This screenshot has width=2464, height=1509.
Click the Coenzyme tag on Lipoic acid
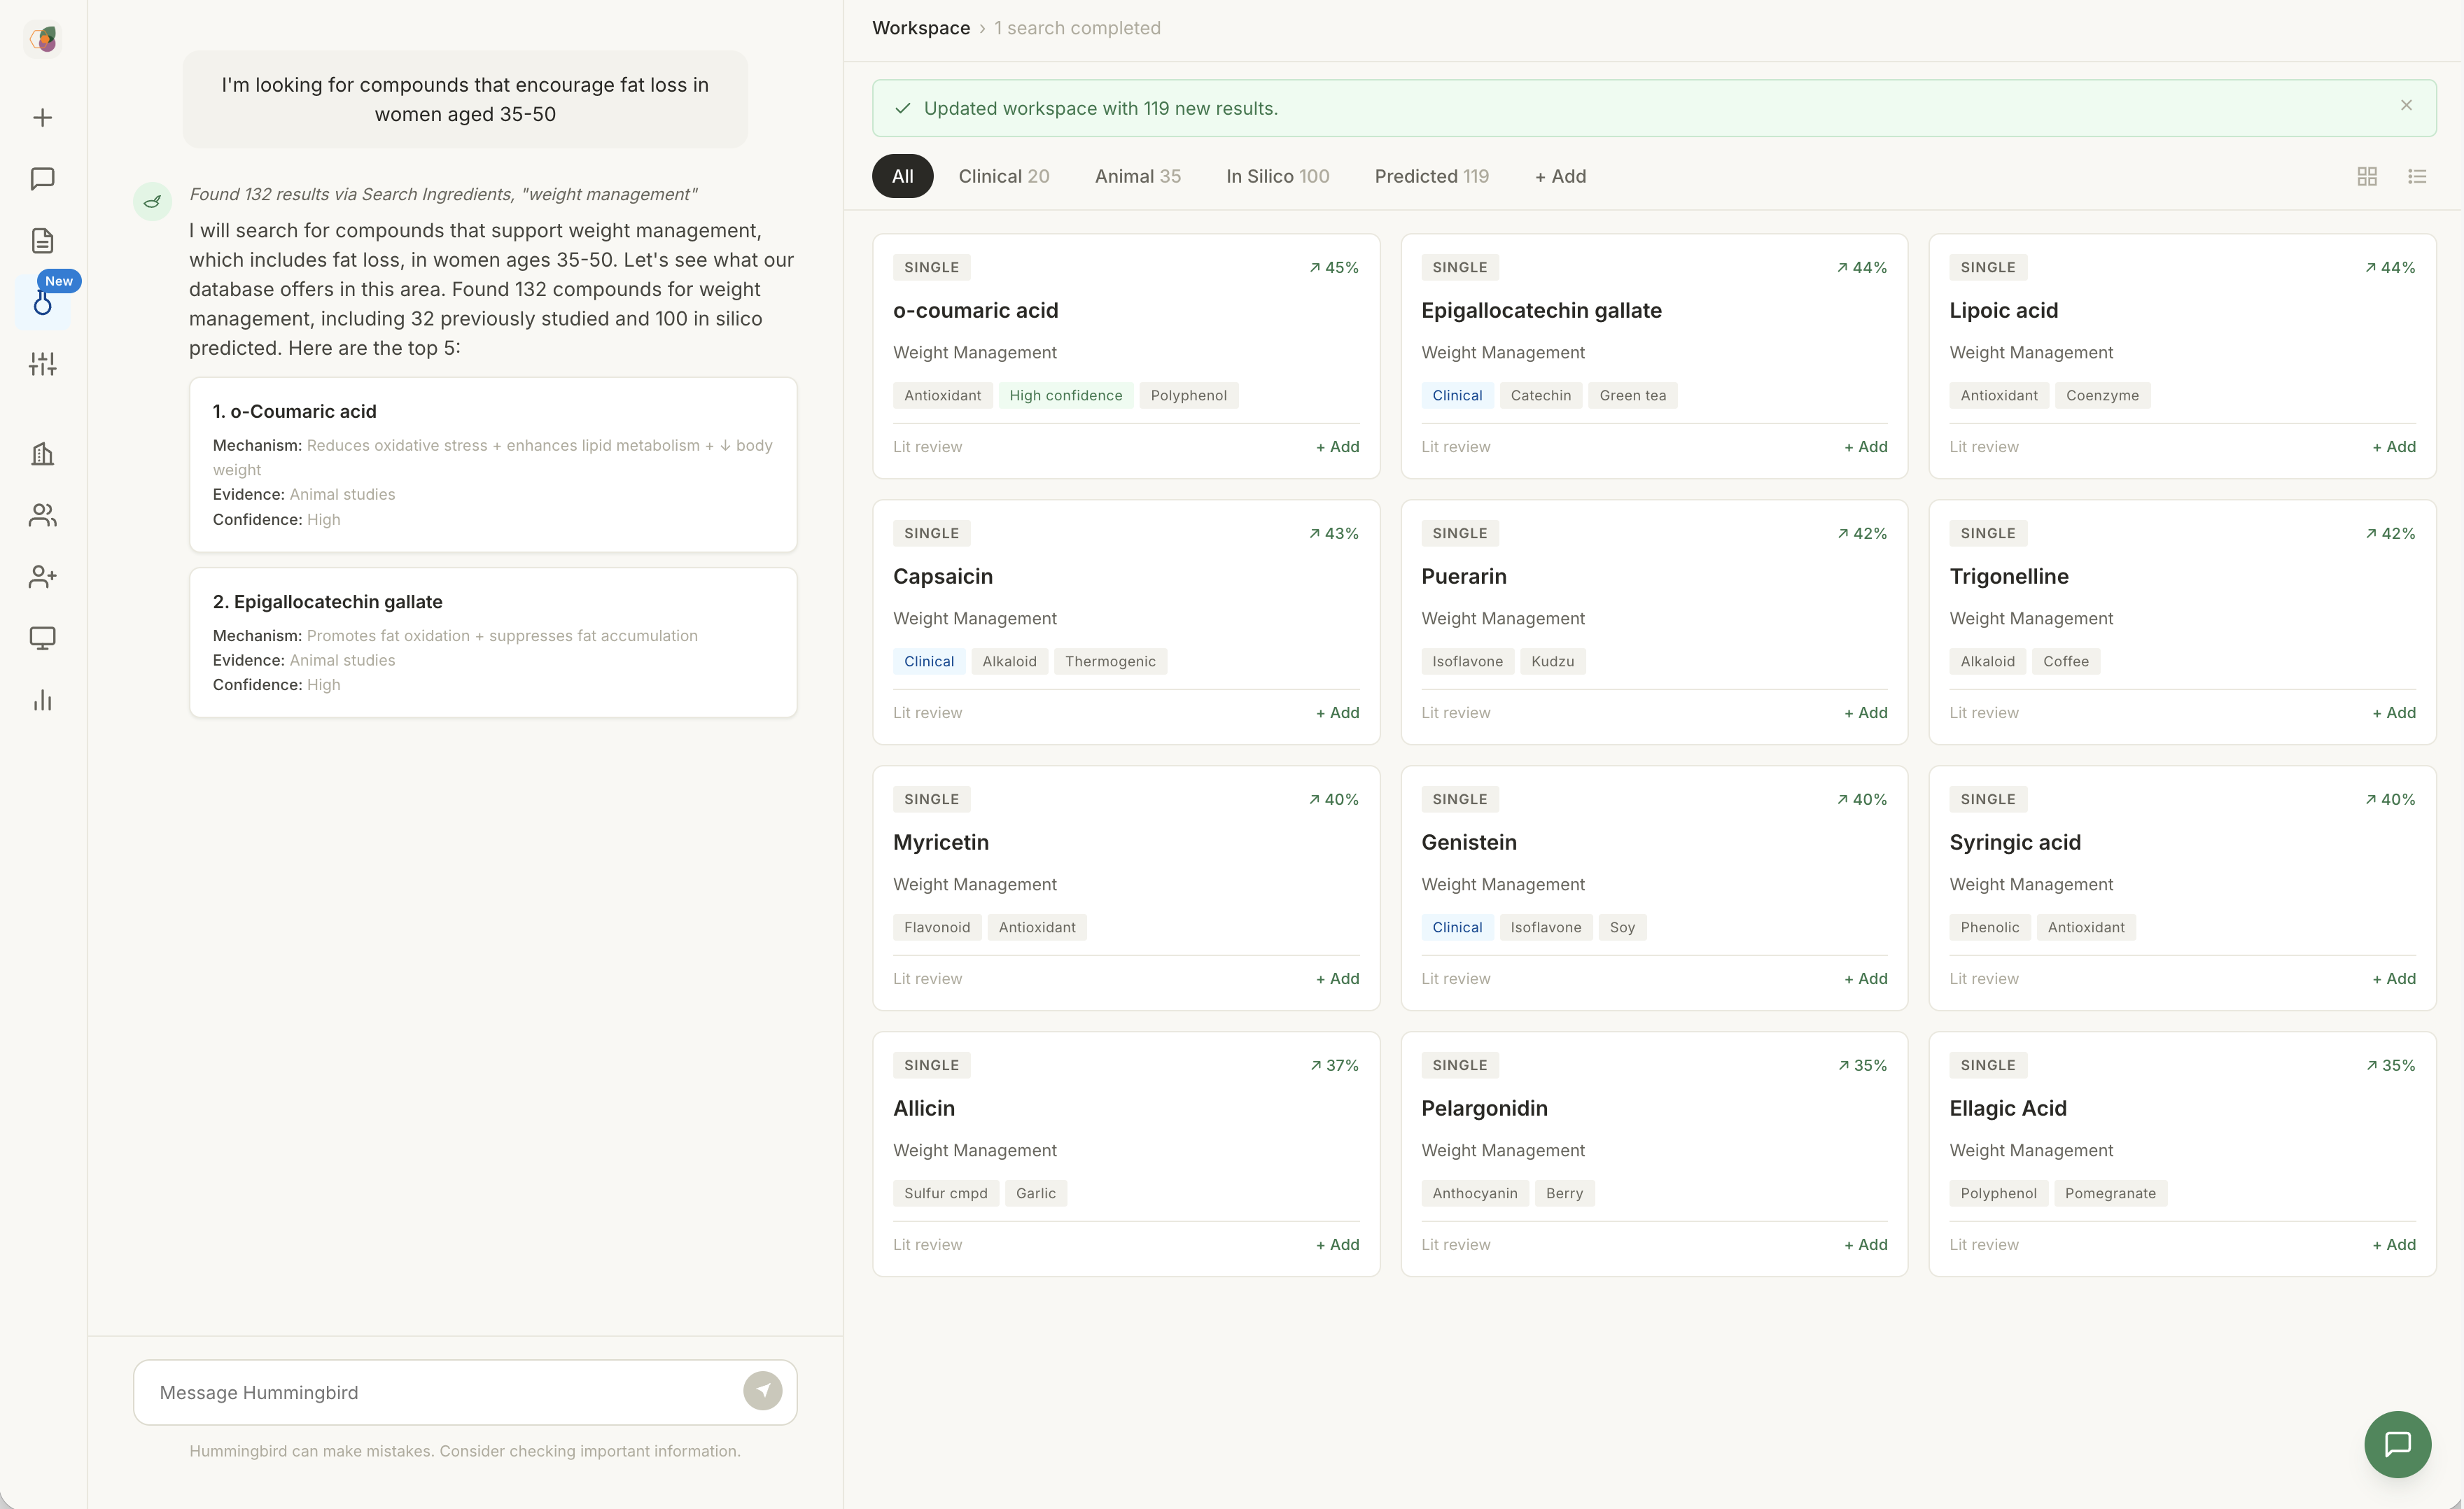click(2102, 396)
